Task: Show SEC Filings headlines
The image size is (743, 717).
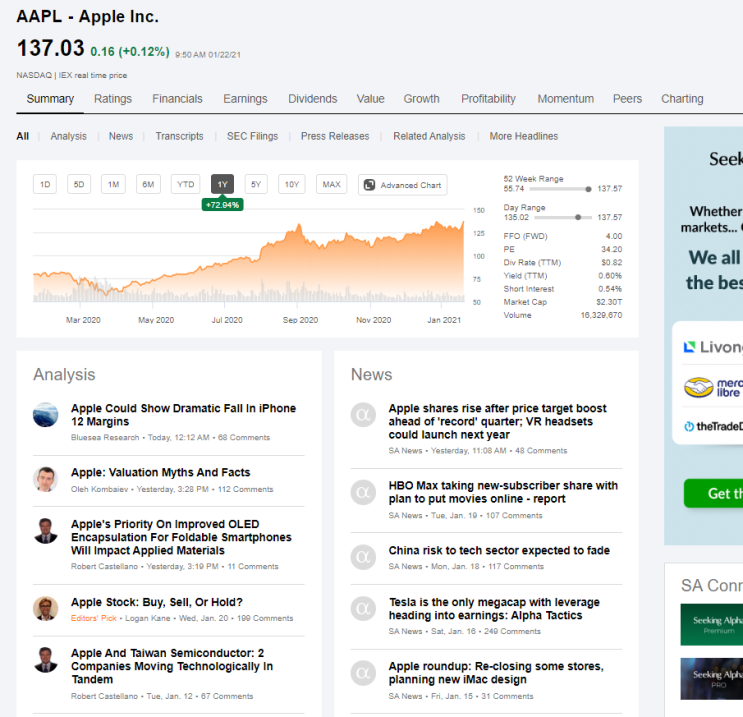Action: [253, 136]
